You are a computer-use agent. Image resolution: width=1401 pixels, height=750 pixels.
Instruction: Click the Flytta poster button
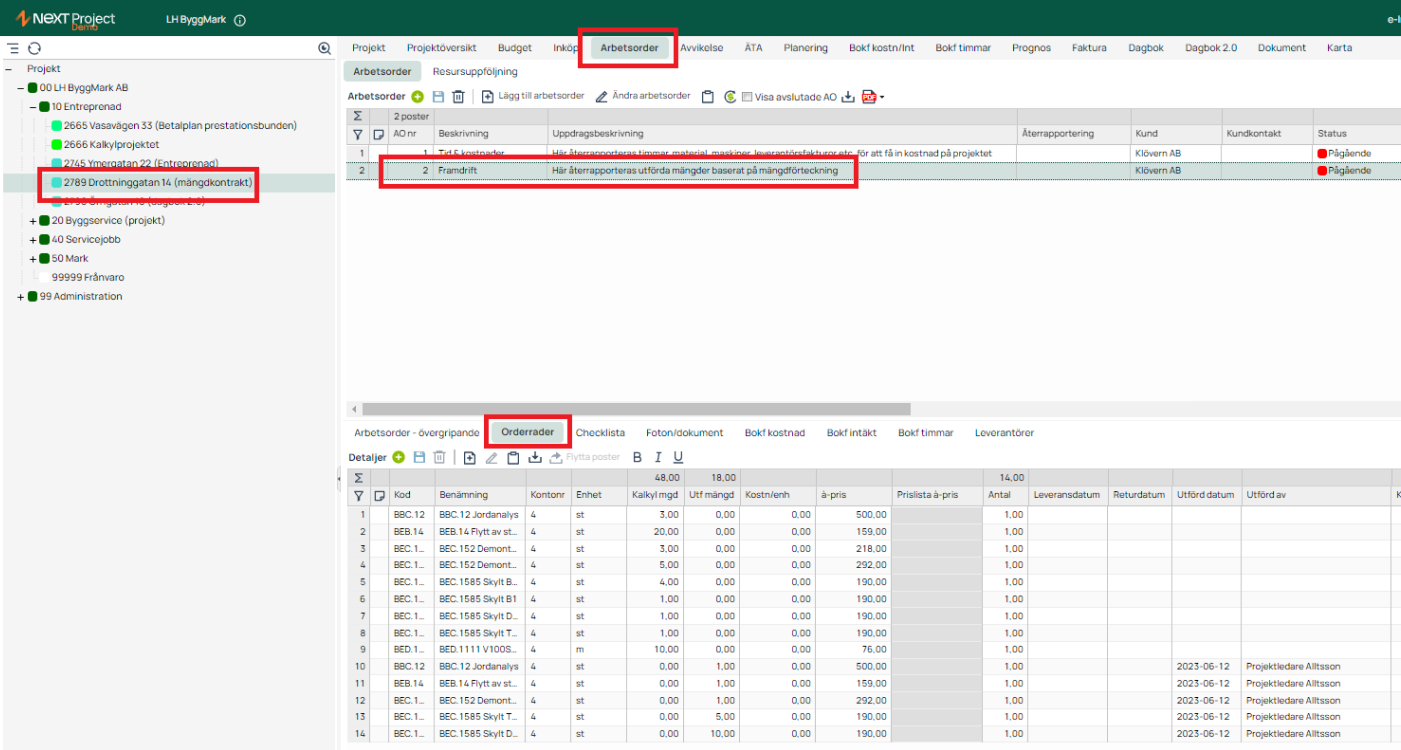pos(585,457)
